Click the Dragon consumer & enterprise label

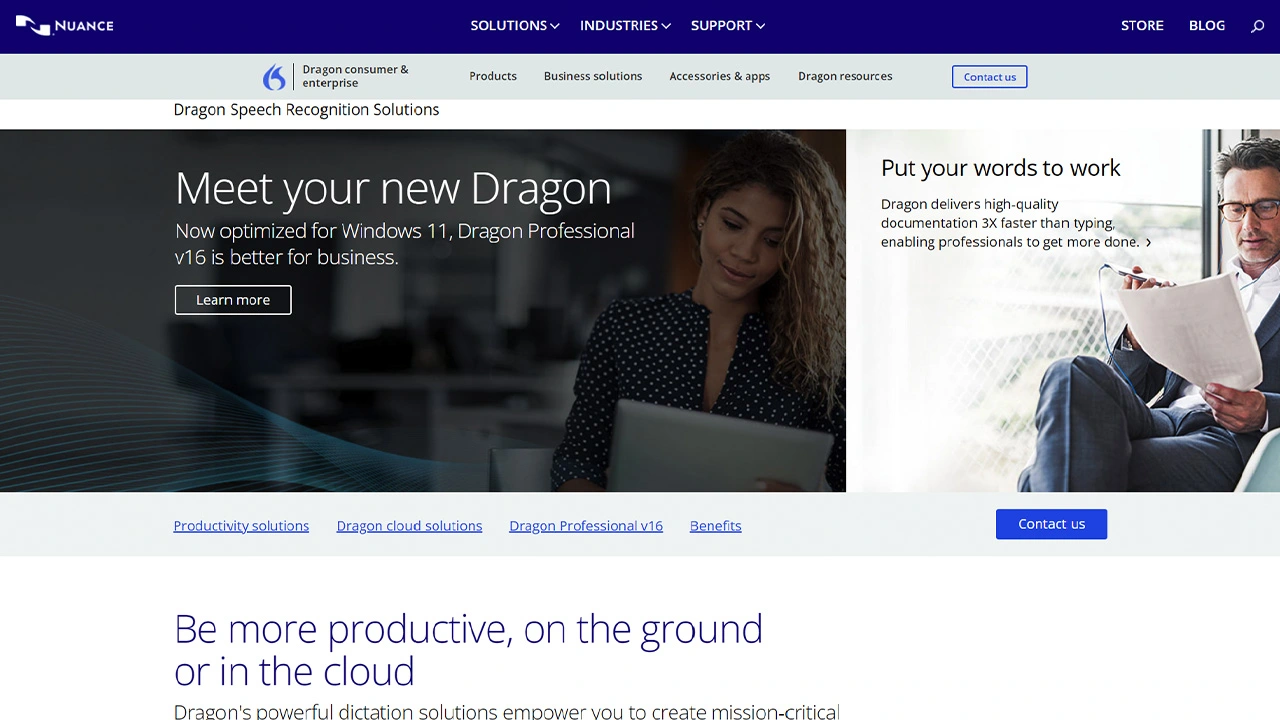356,76
